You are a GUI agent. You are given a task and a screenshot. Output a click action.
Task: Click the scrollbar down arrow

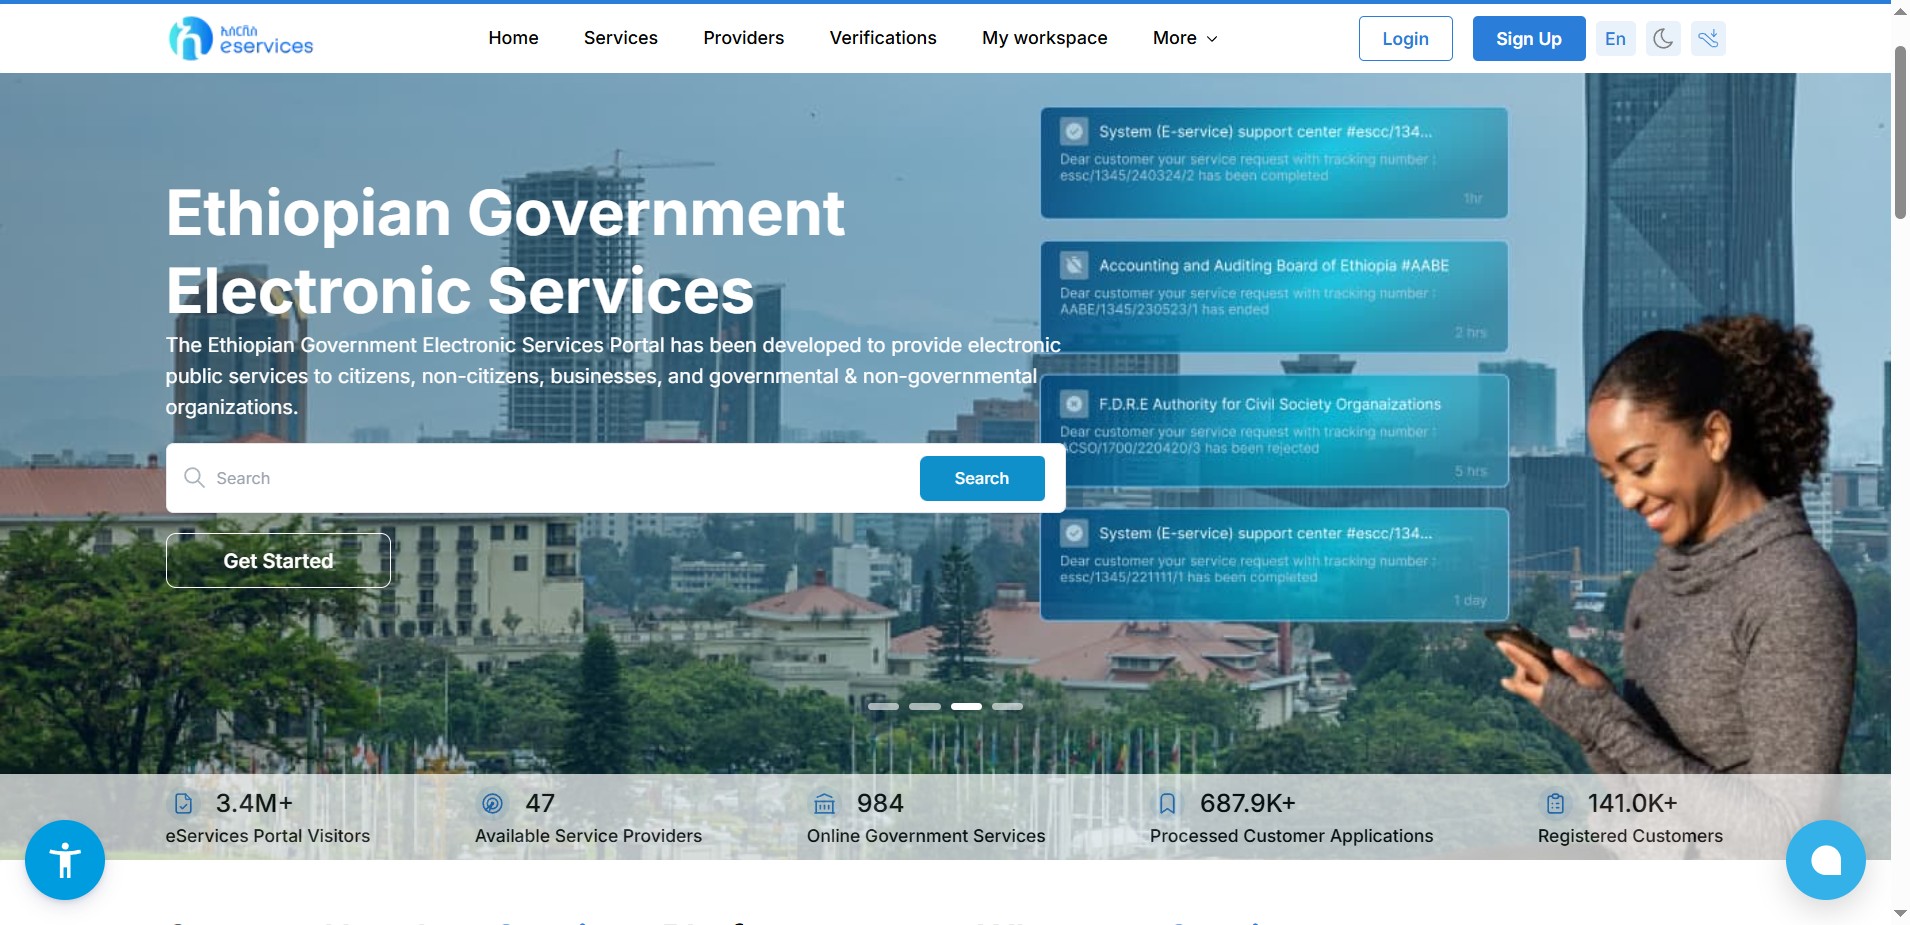pyautogui.click(x=1900, y=914)
